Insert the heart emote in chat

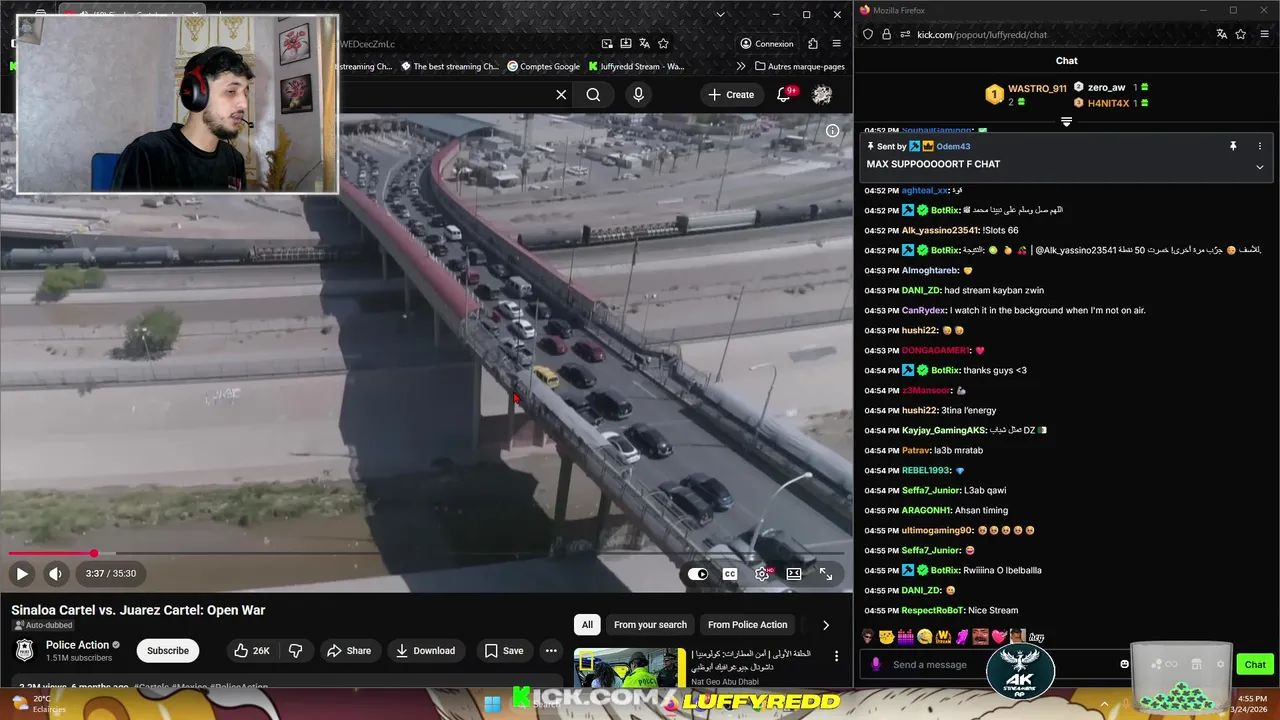(998, 637)
